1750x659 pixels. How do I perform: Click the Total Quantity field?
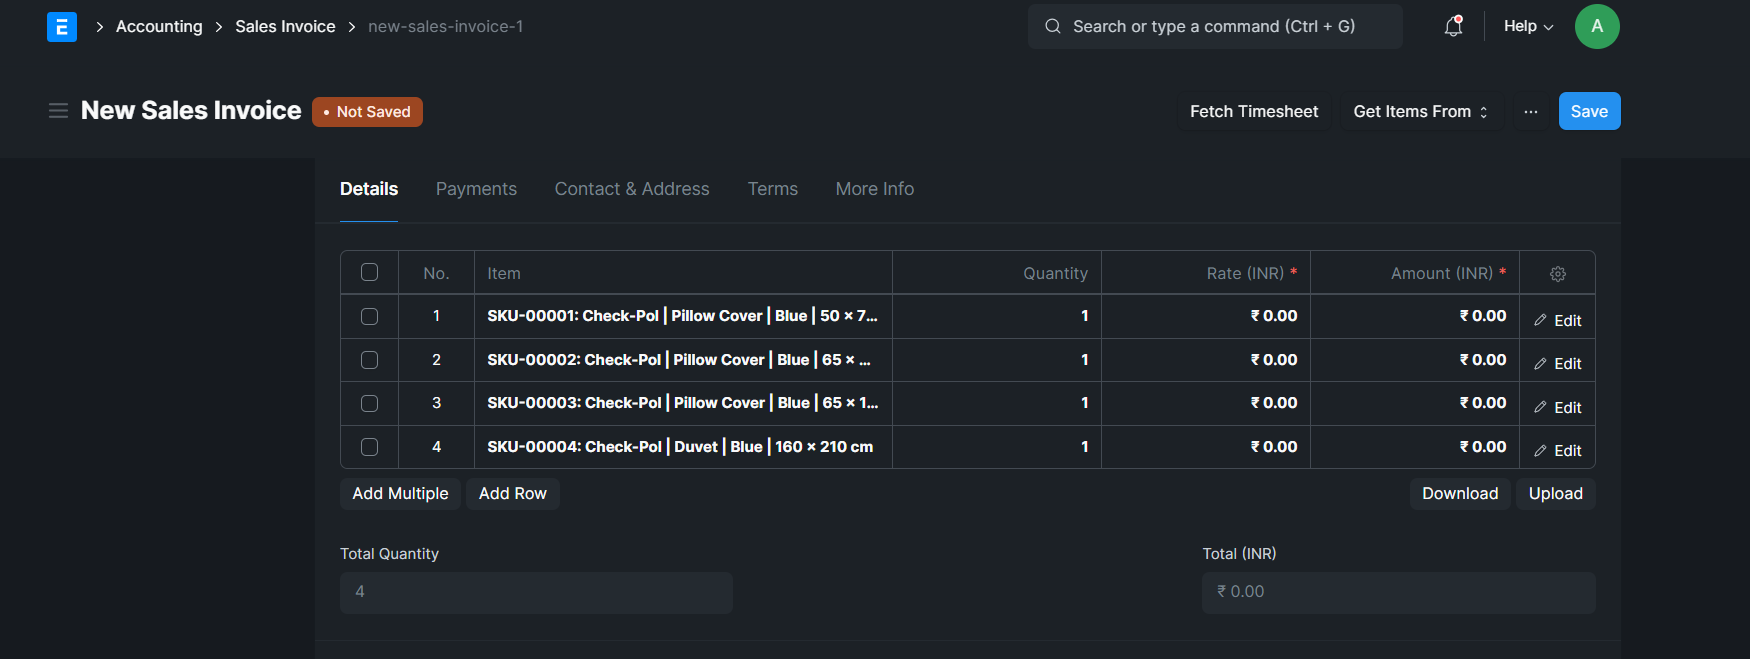(536, 592)
